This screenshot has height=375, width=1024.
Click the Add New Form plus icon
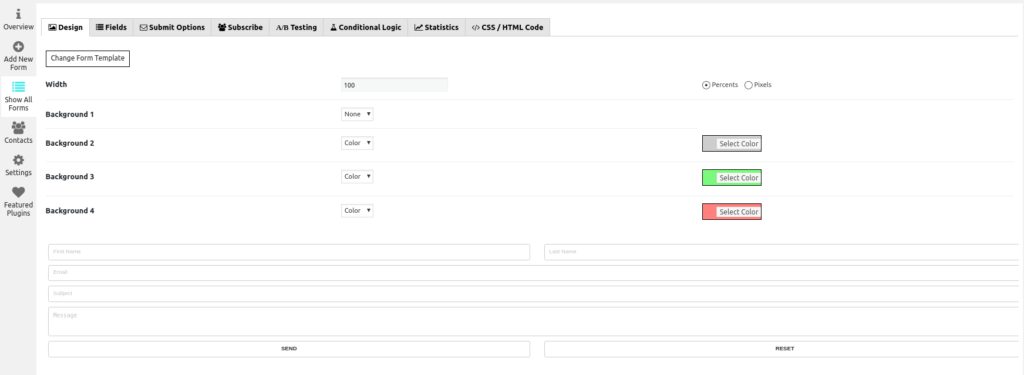[x=18, y=47]
